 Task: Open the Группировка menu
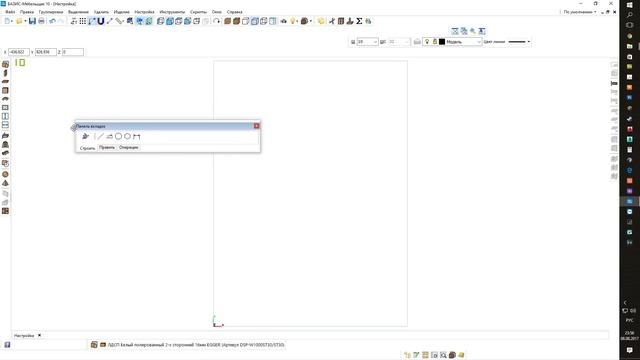point(51,12)
